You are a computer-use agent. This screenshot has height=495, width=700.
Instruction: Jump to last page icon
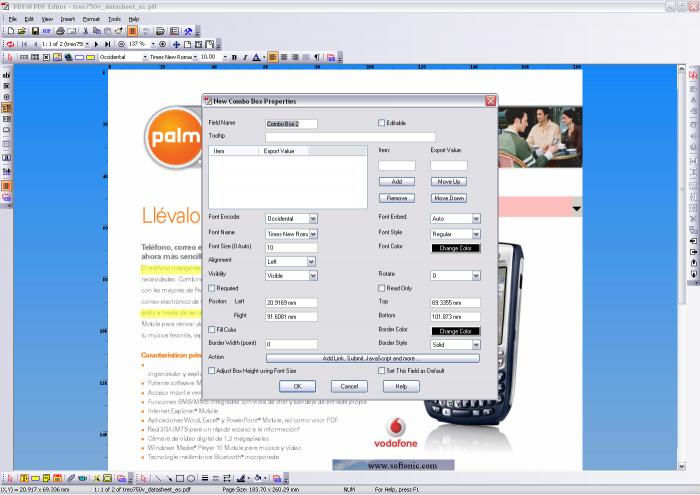coord(108,44)
